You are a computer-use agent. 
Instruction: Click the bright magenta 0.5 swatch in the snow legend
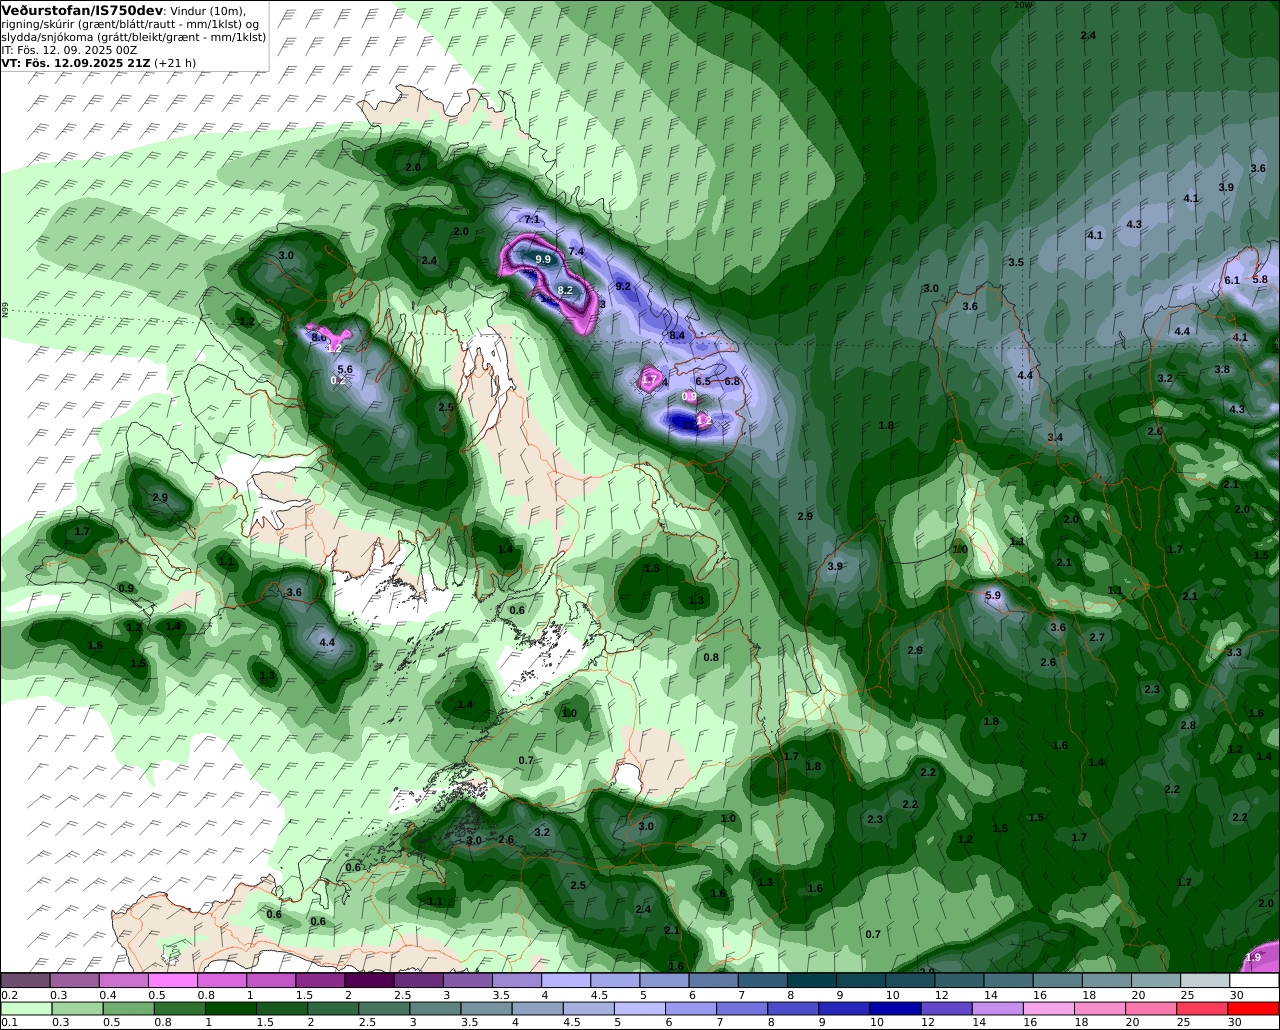click(173, 980)
